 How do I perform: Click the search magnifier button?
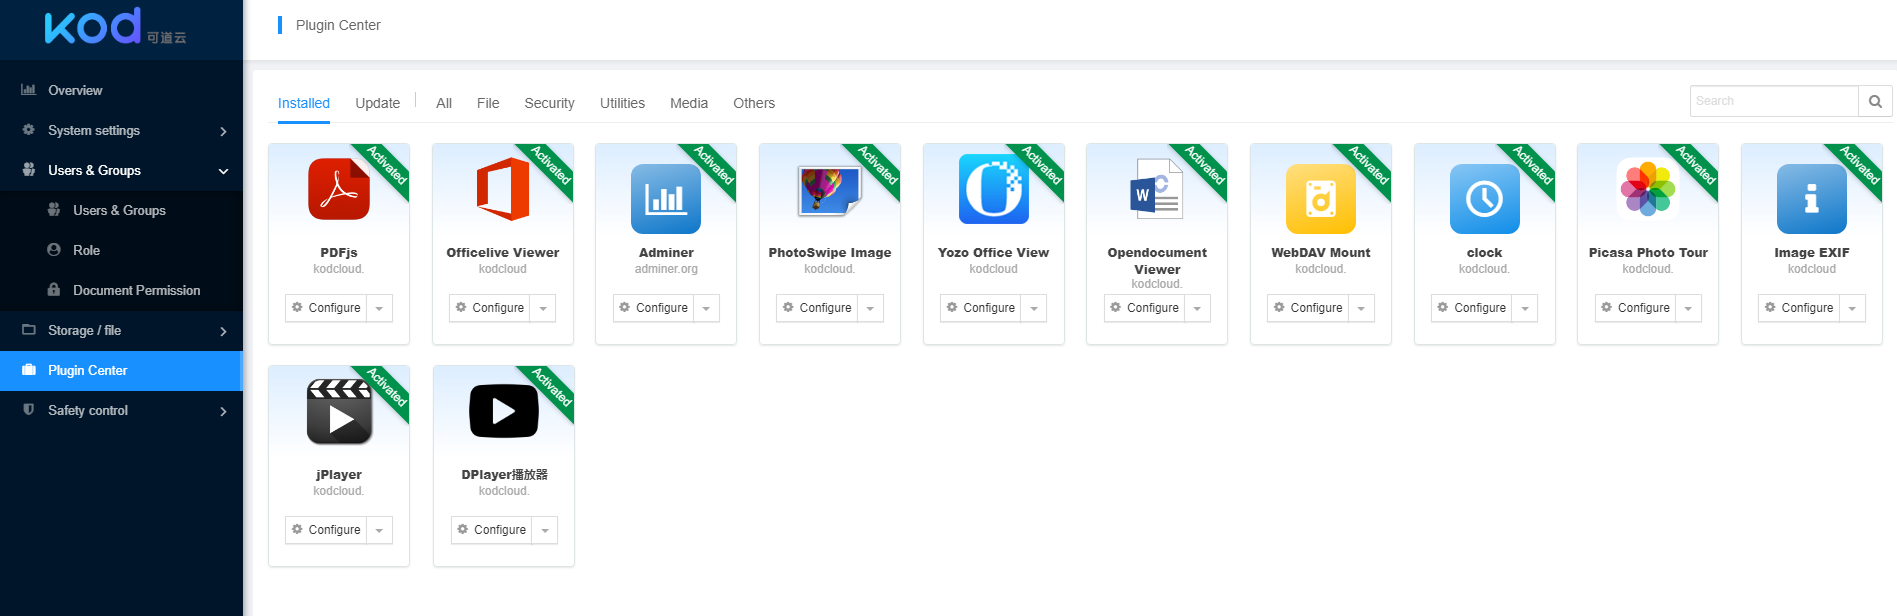1875,101
